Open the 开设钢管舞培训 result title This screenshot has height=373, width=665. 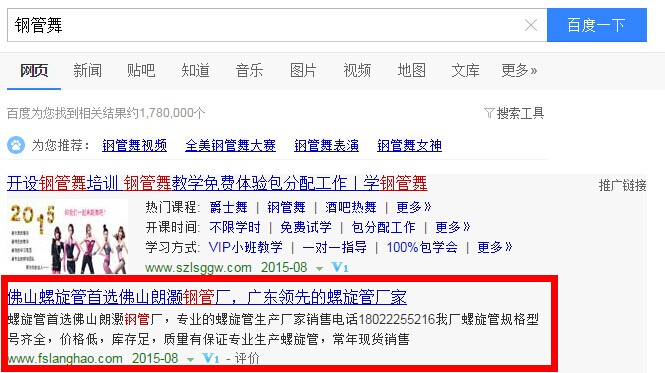tap(217, 183)
